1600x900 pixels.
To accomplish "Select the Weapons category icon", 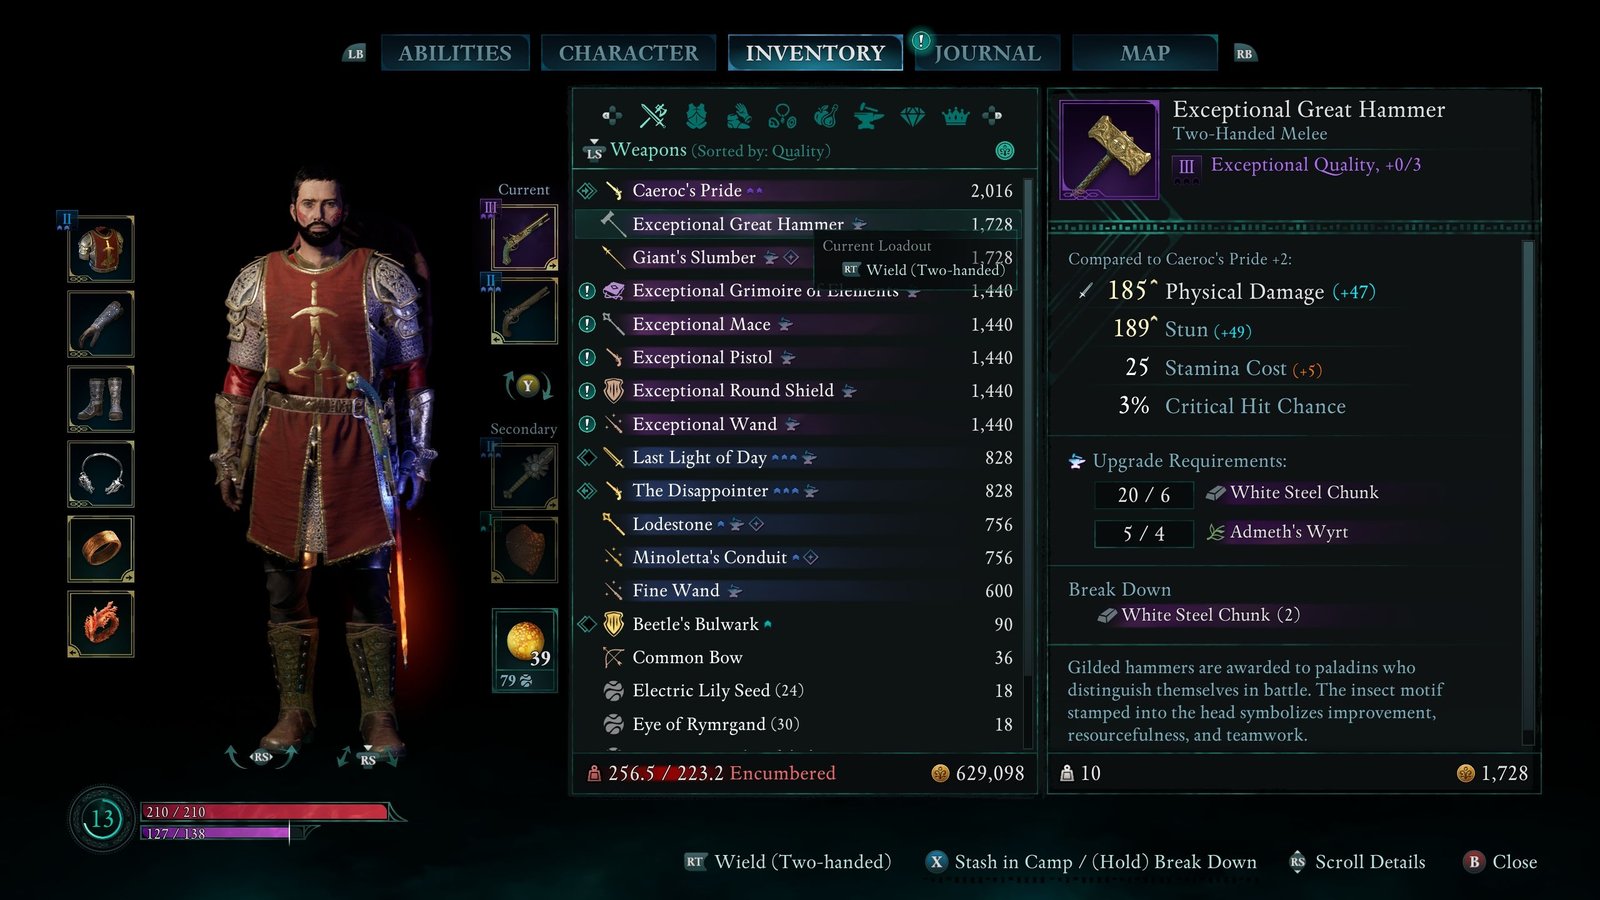I will pyautogui.click(x=653, y=116).
